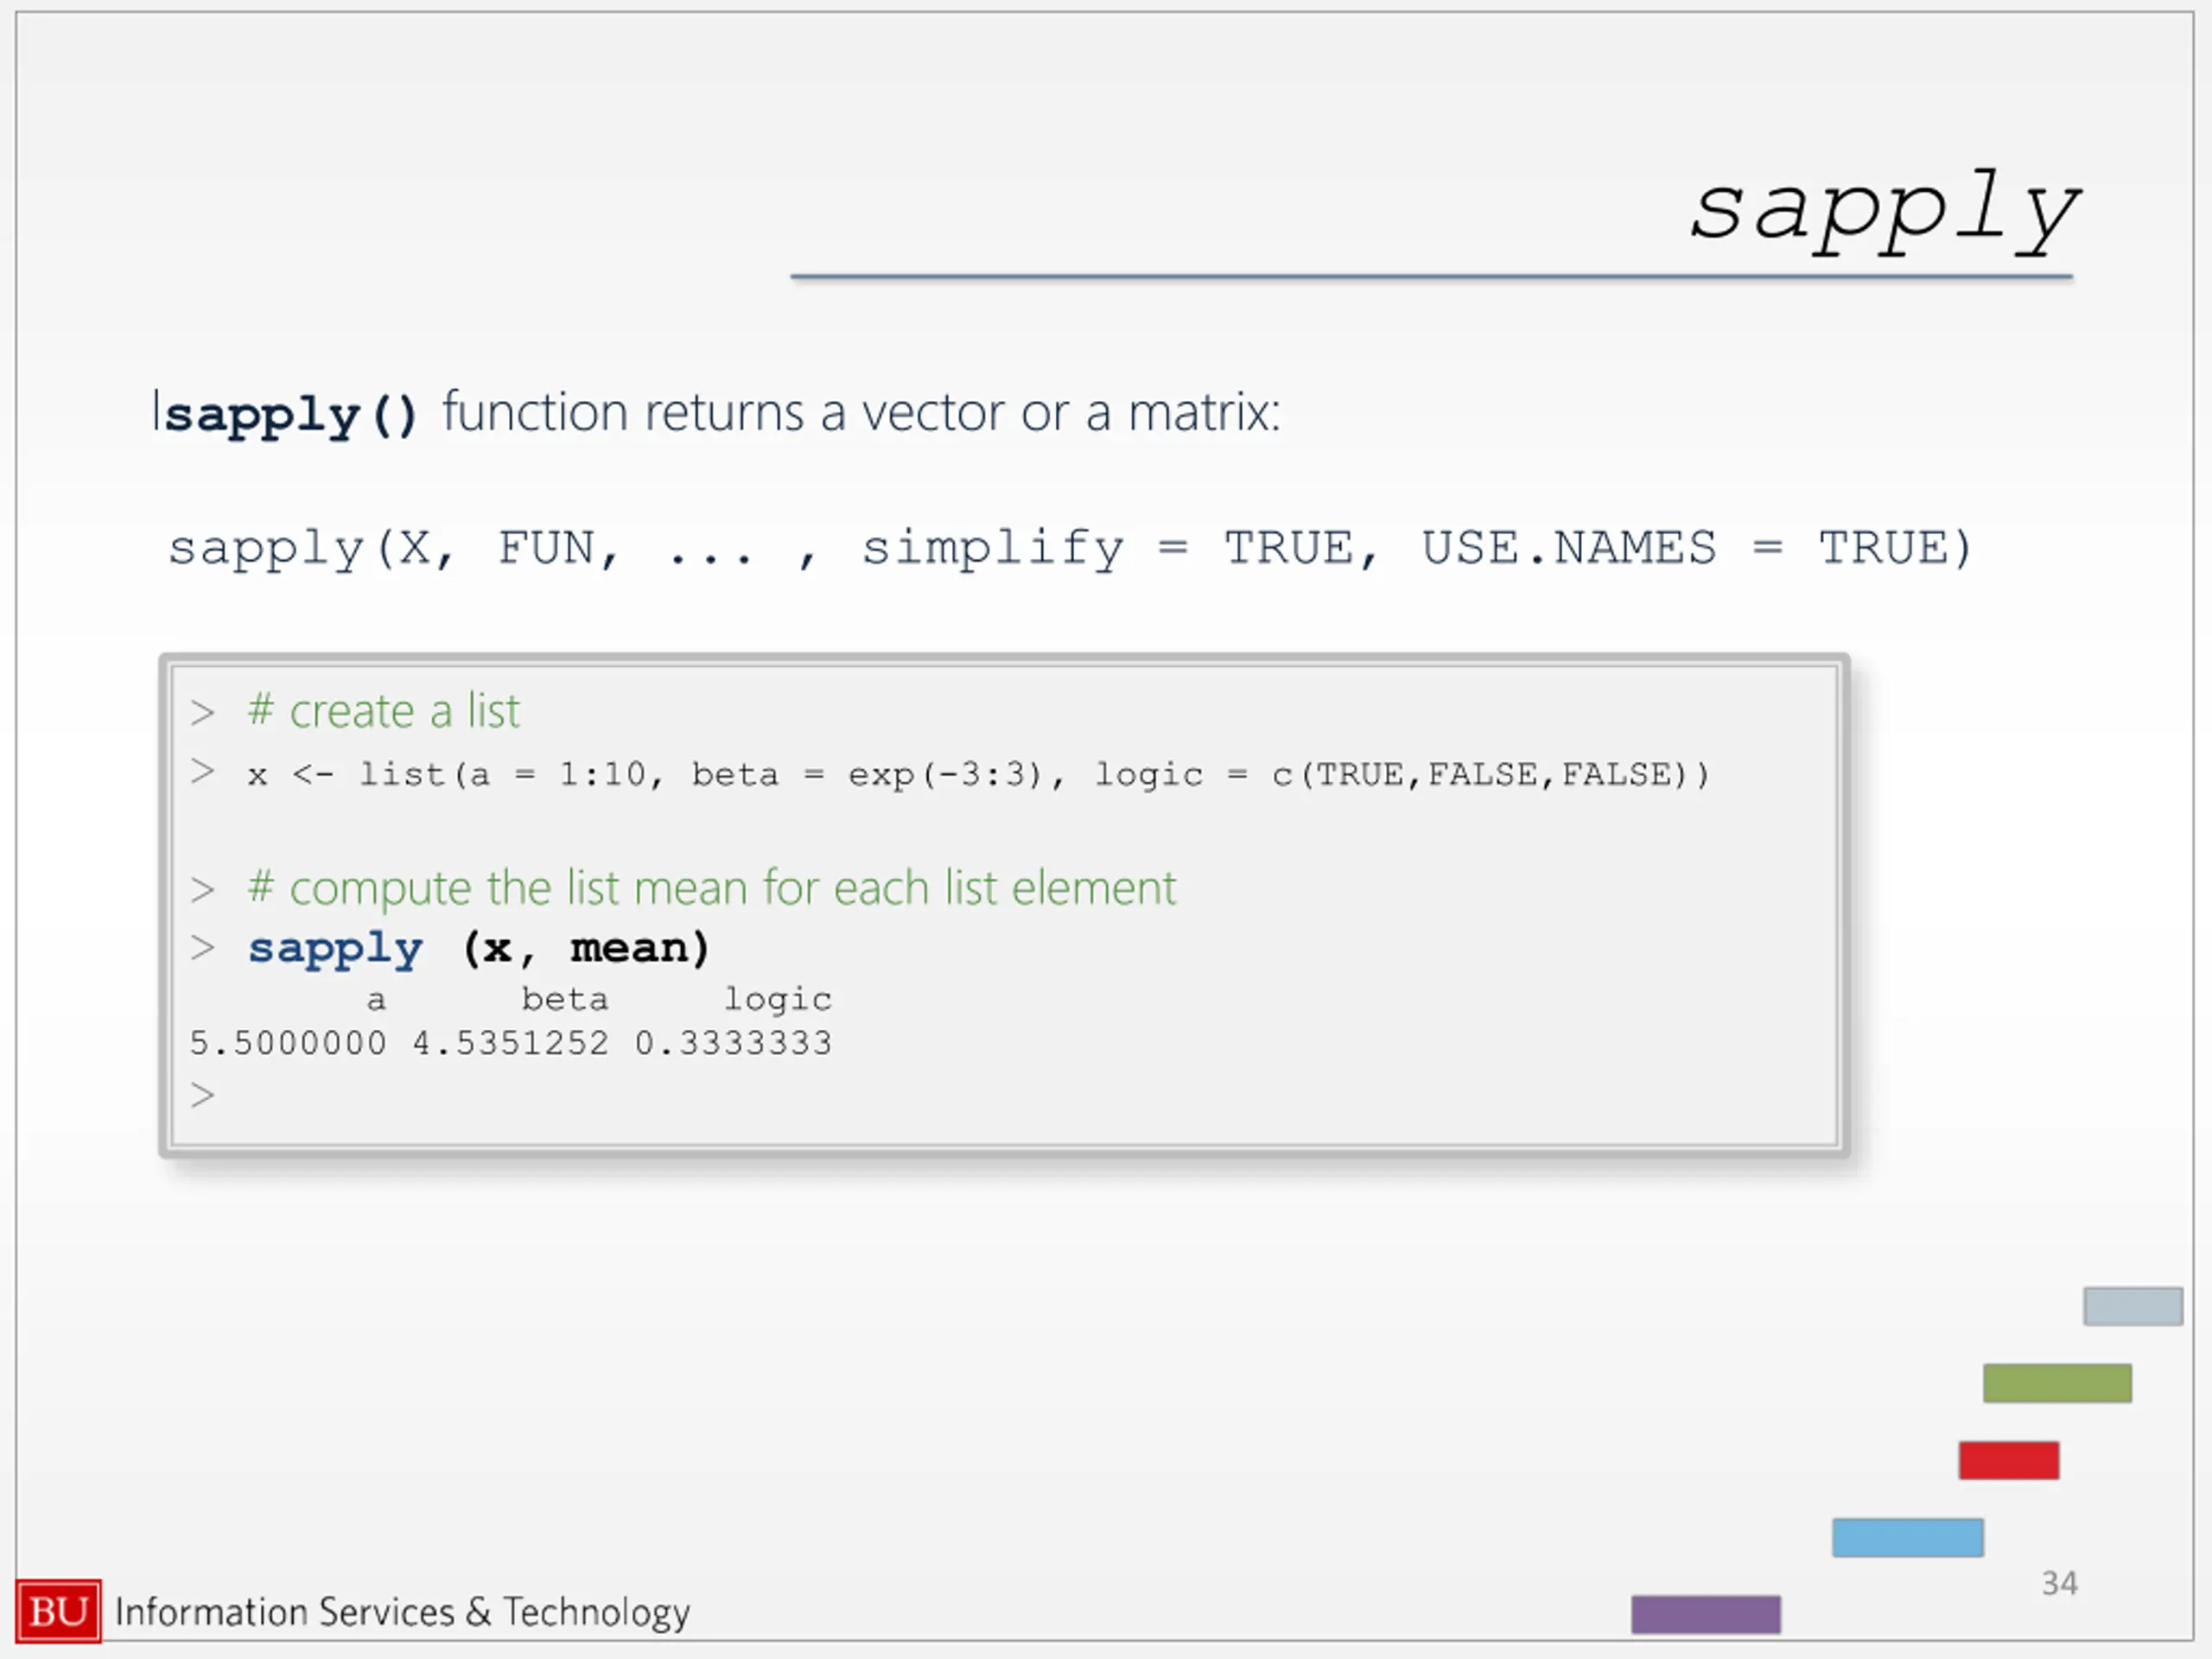Click the 'logic' output column header
2212x1659 pixels.
click(778, 999)
